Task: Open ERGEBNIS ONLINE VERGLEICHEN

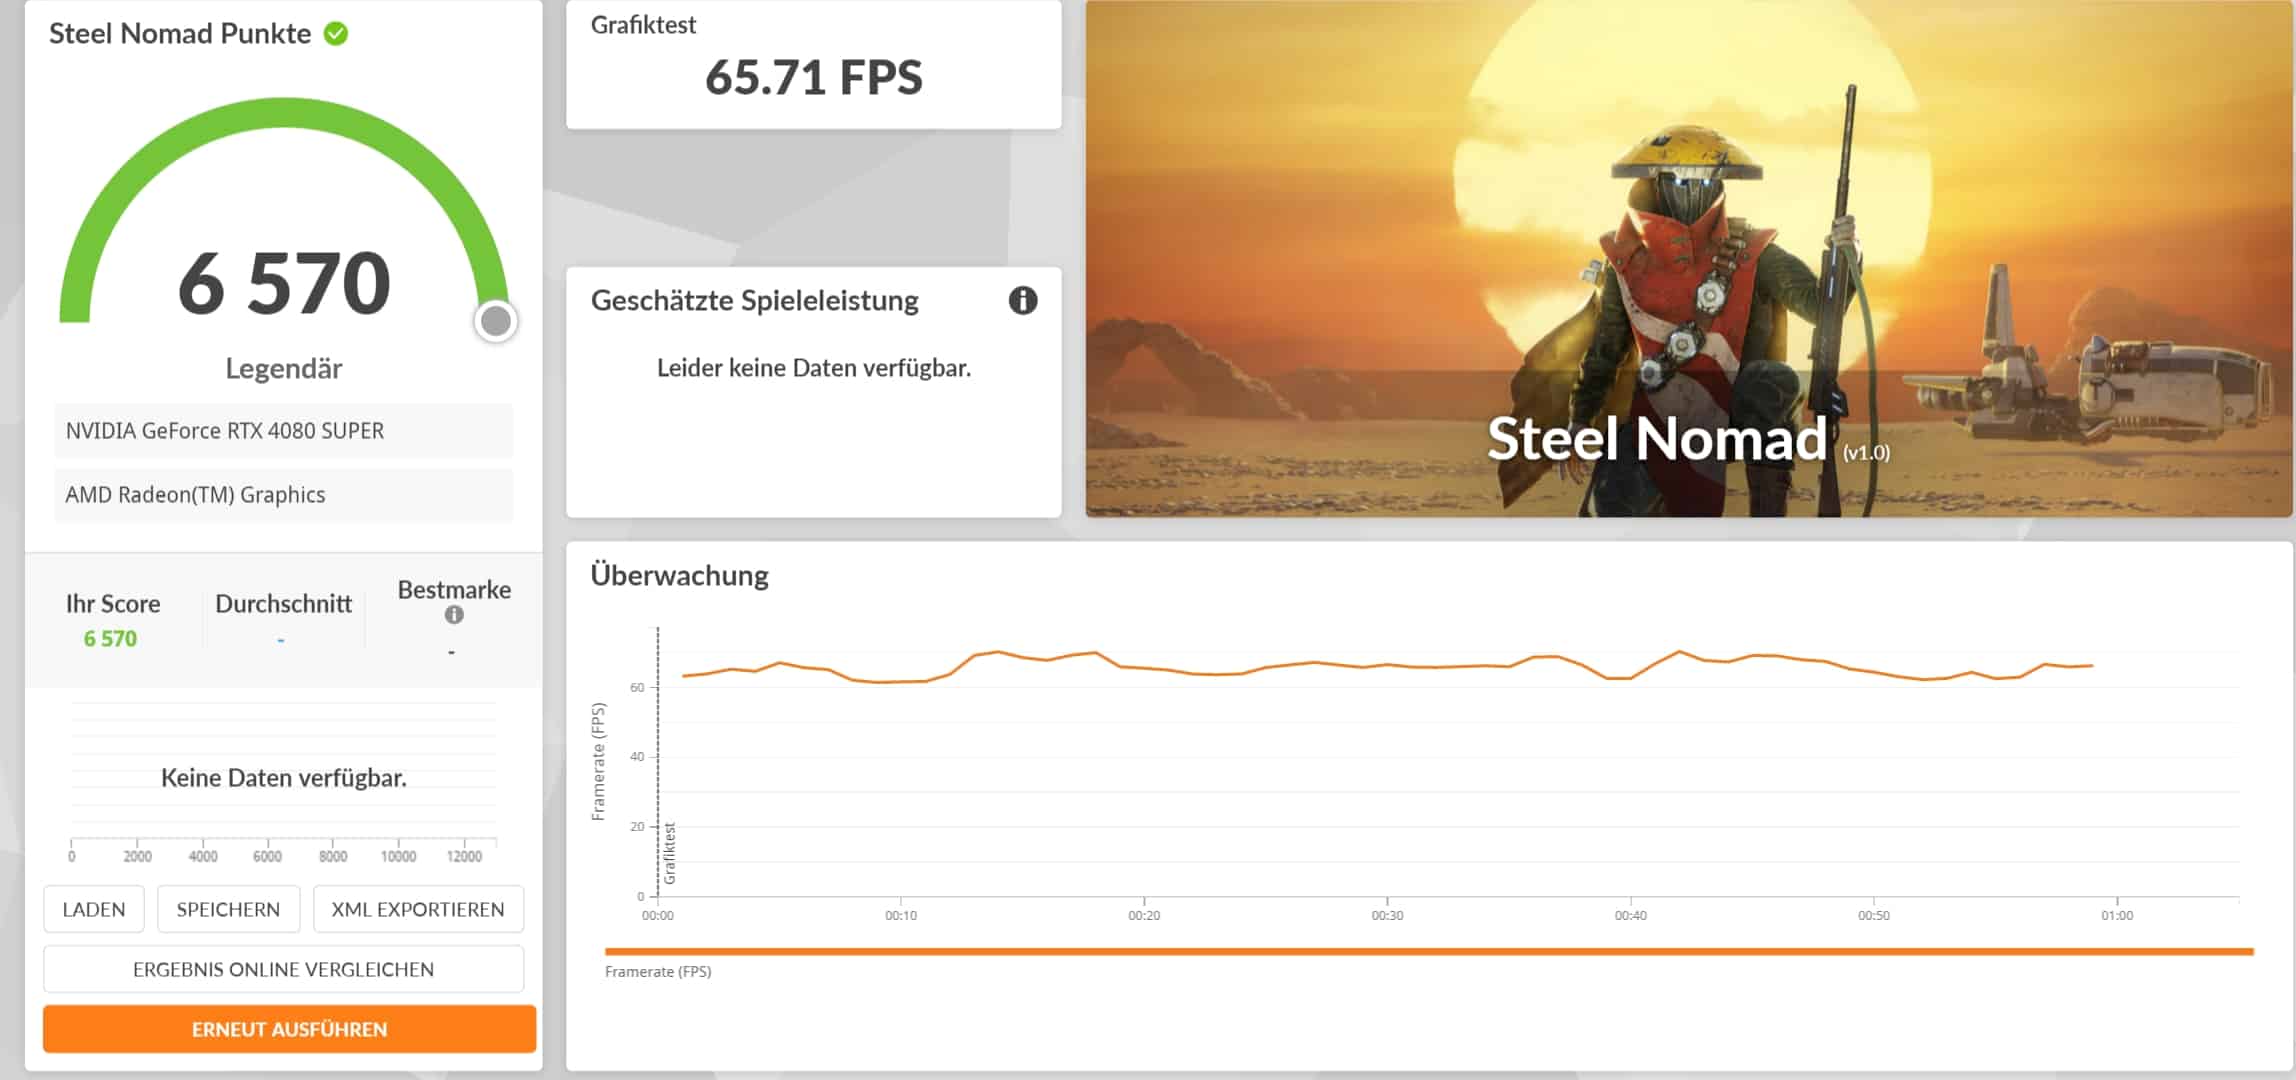Action: click(283, 969)
